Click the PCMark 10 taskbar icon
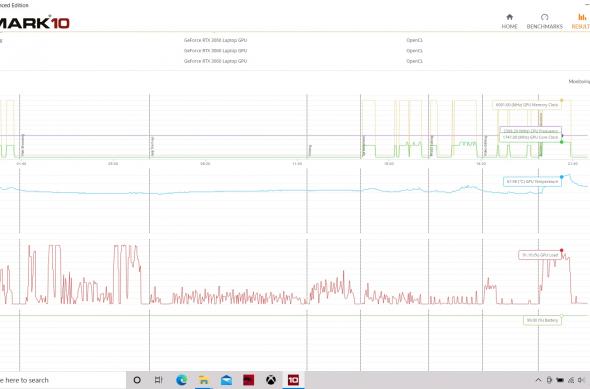 click(x=293, y=380)
